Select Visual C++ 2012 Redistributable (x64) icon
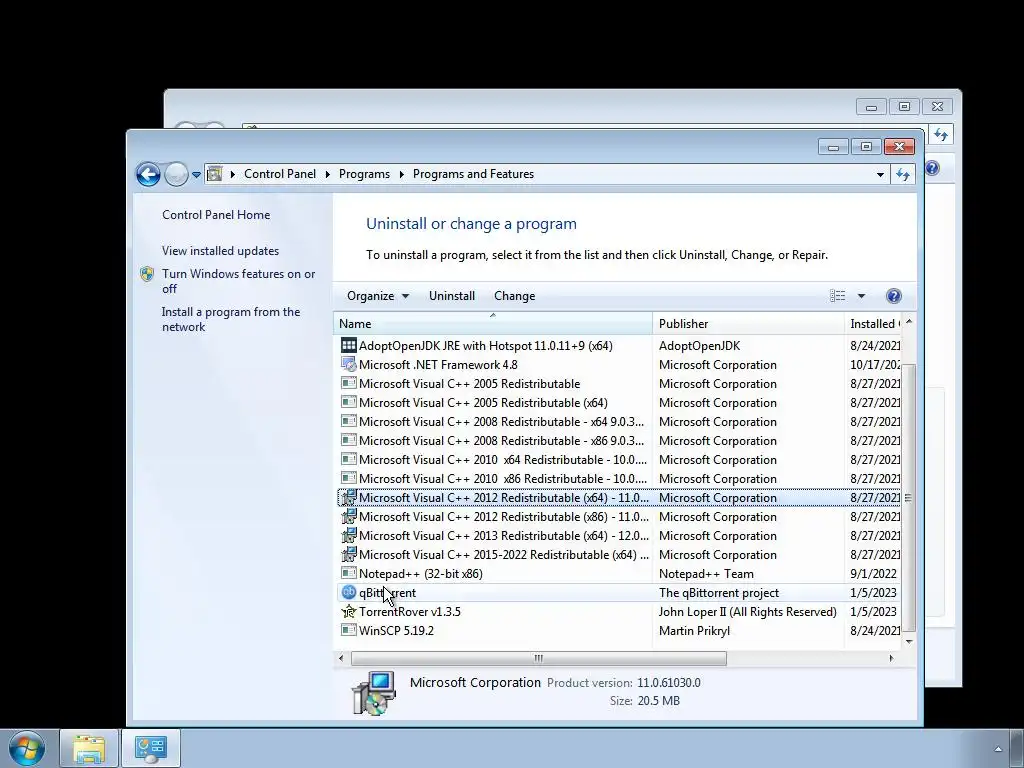1024x768 pixels. point(349,498)
